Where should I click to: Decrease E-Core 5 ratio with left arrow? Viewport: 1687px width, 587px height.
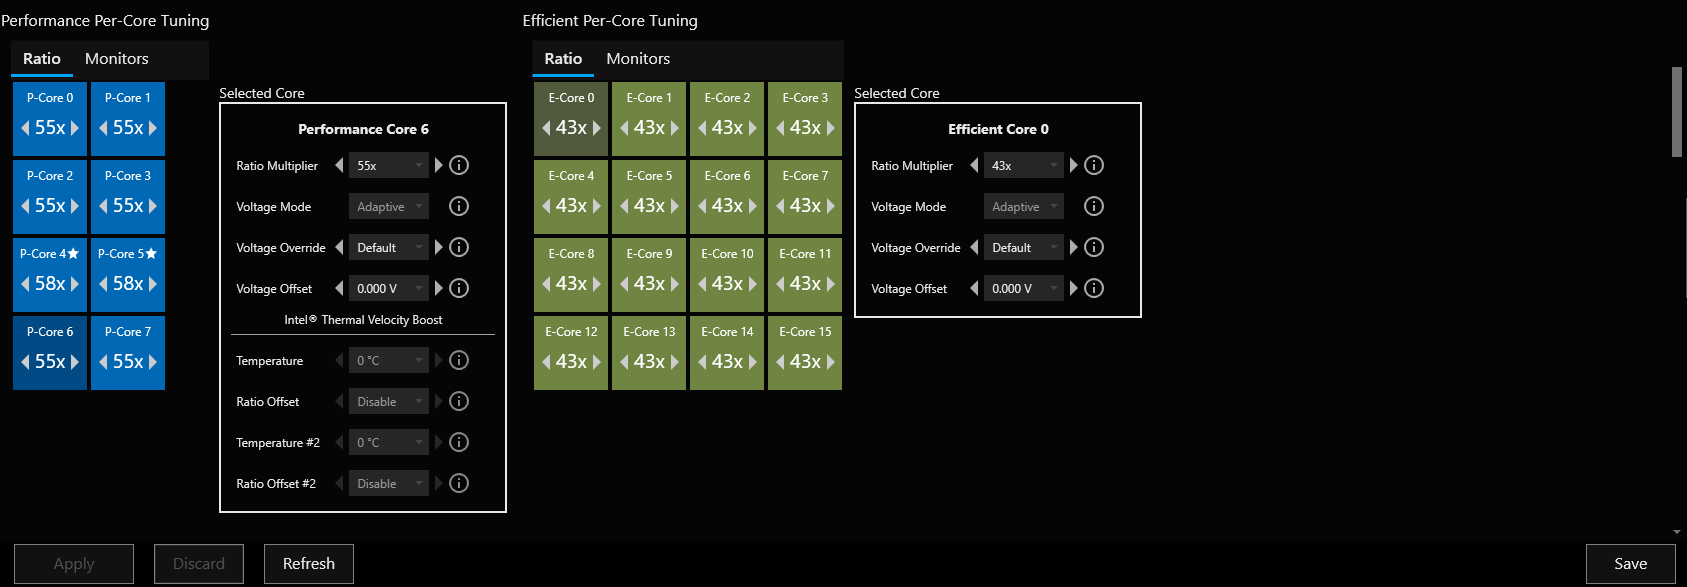[624, 206]
